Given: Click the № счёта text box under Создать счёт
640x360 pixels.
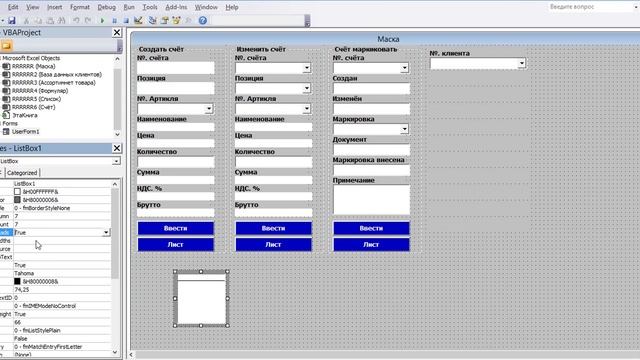Looking at the screenshot, I should tap(176, 68).
